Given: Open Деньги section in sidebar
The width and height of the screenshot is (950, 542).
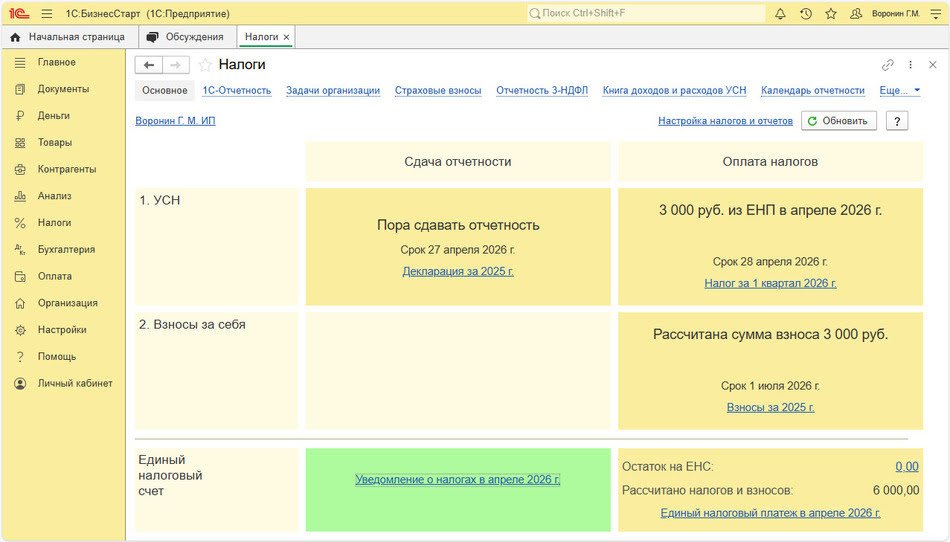Looking at the screenshot, I should [x=53, y=115].
